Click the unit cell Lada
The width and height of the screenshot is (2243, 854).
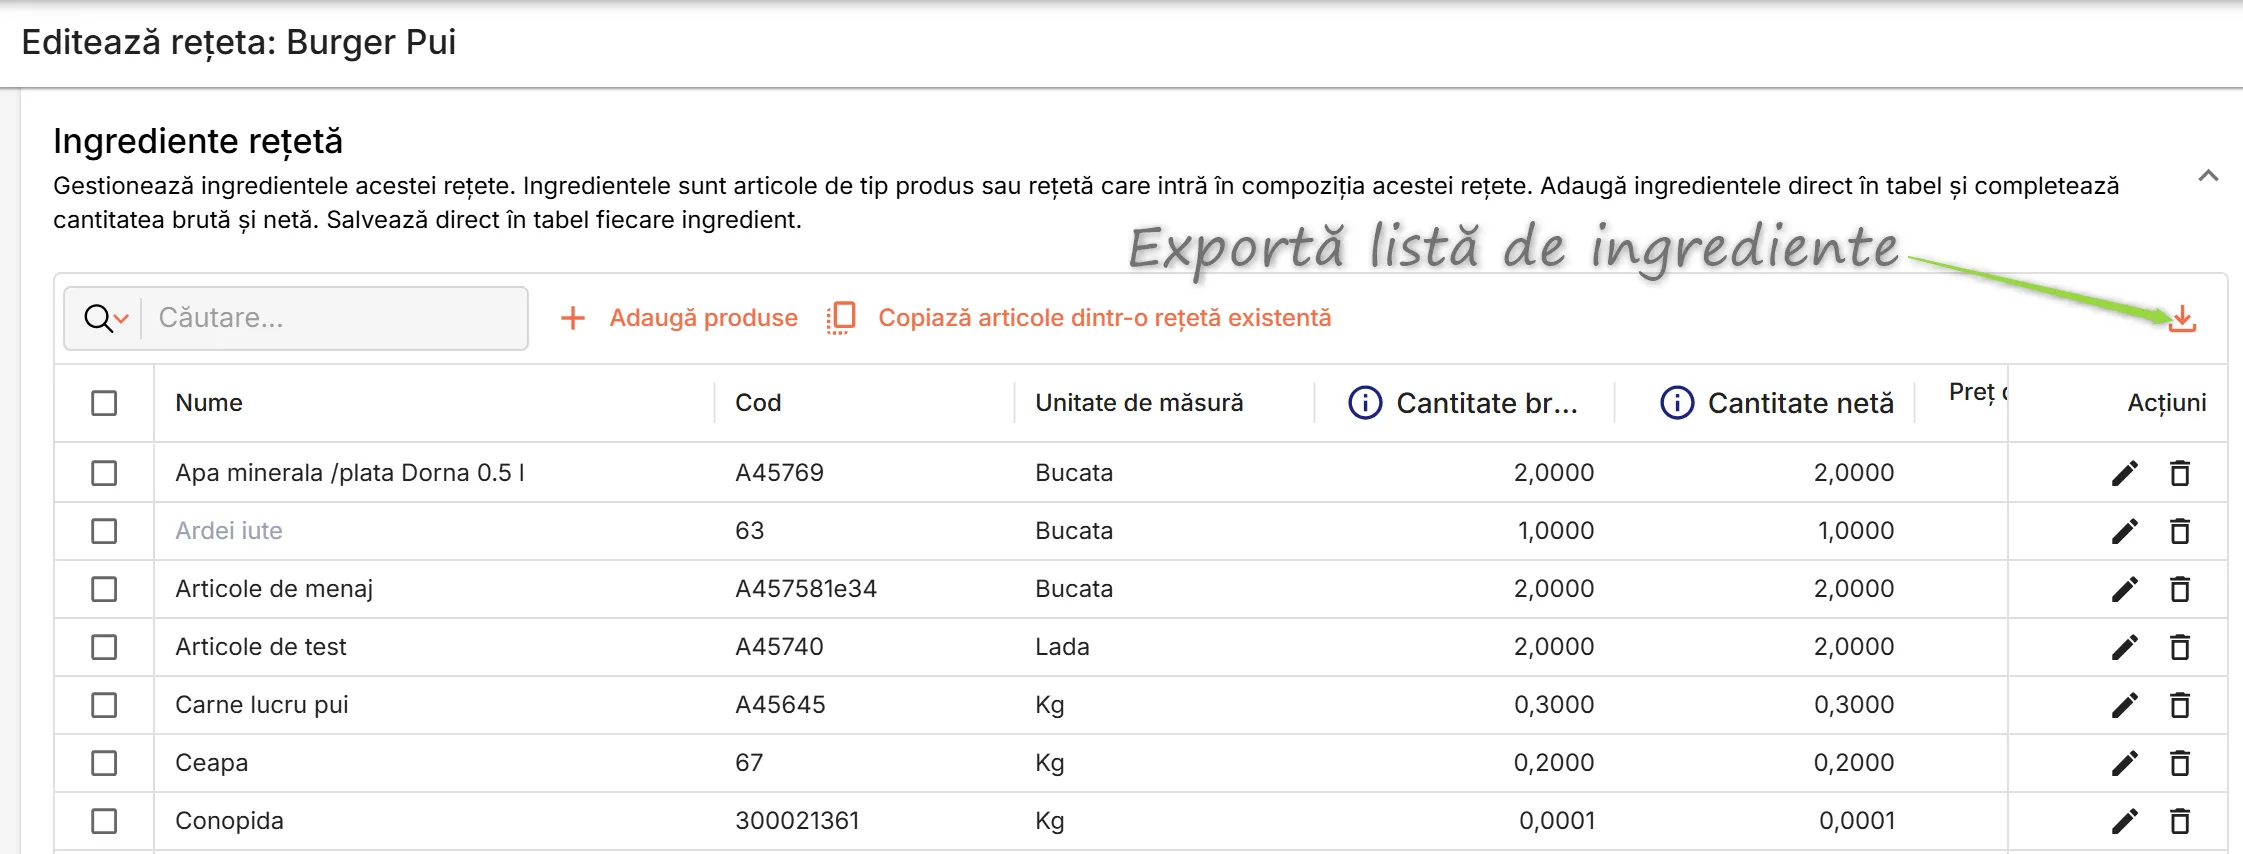tap(1062, 647)
